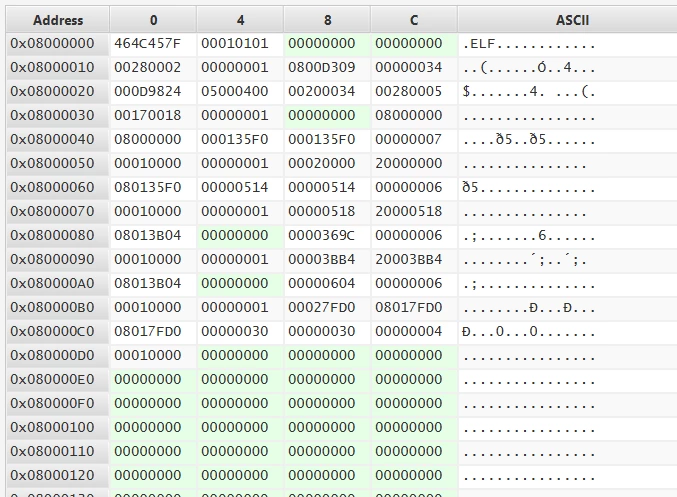
Task: Select address row 0x08000070
Action: [x=52, y=211]
